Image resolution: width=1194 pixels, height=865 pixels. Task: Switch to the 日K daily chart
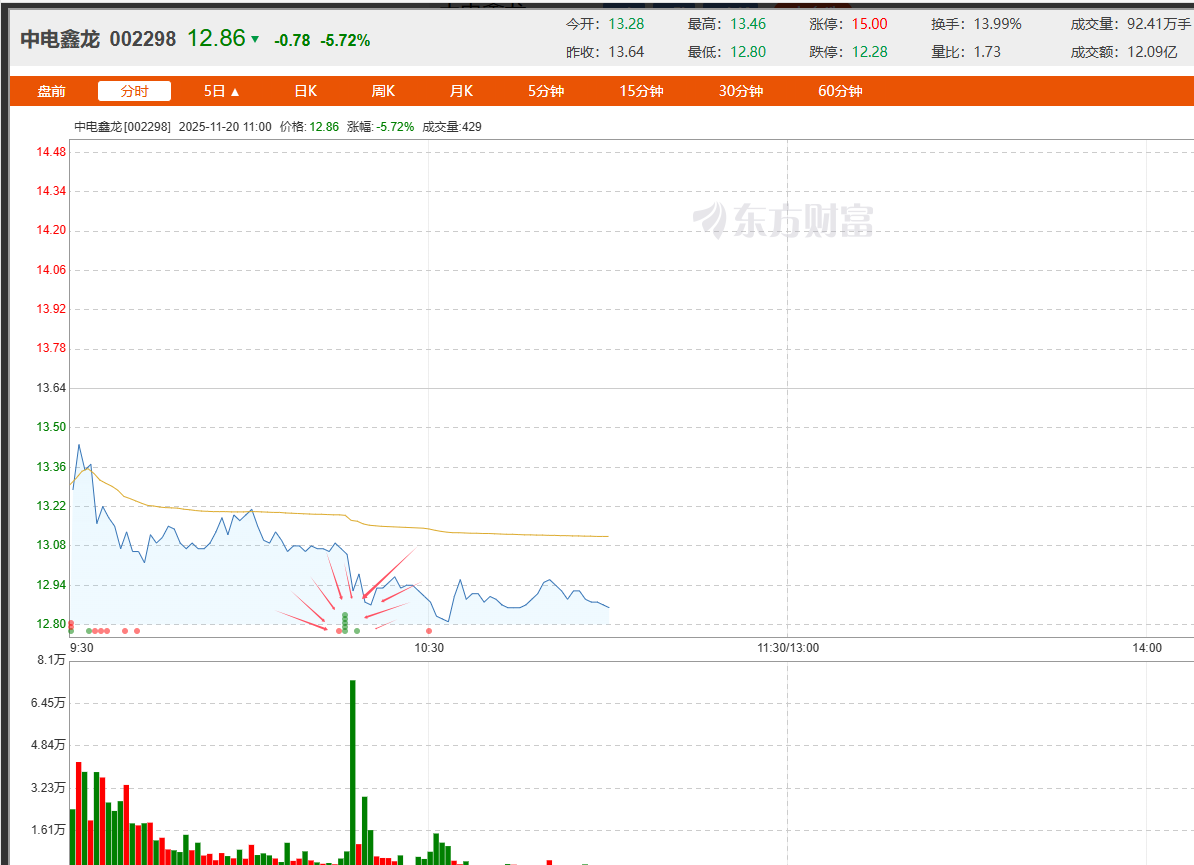(305, 91)
